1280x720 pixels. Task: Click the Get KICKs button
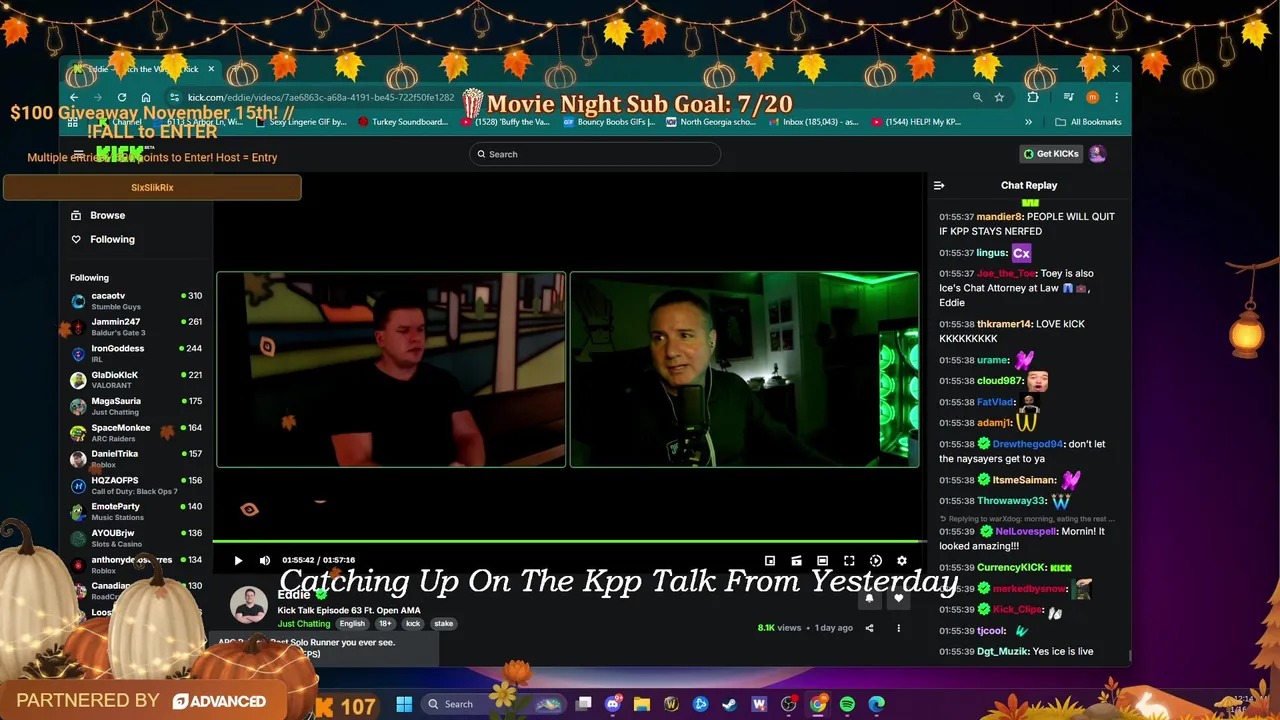coord(1050,154)
